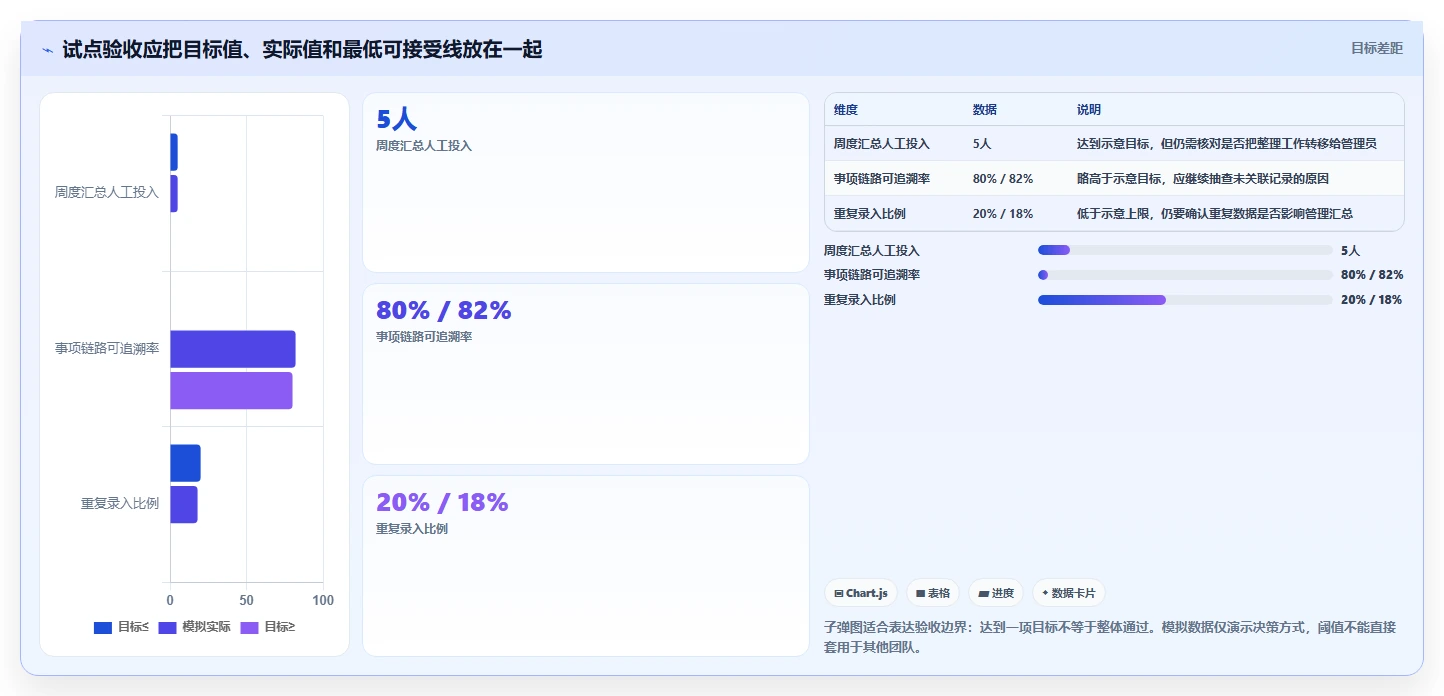
Task: Click the 事项链路可追溯率 progress bar
Action: [1185, 275]
